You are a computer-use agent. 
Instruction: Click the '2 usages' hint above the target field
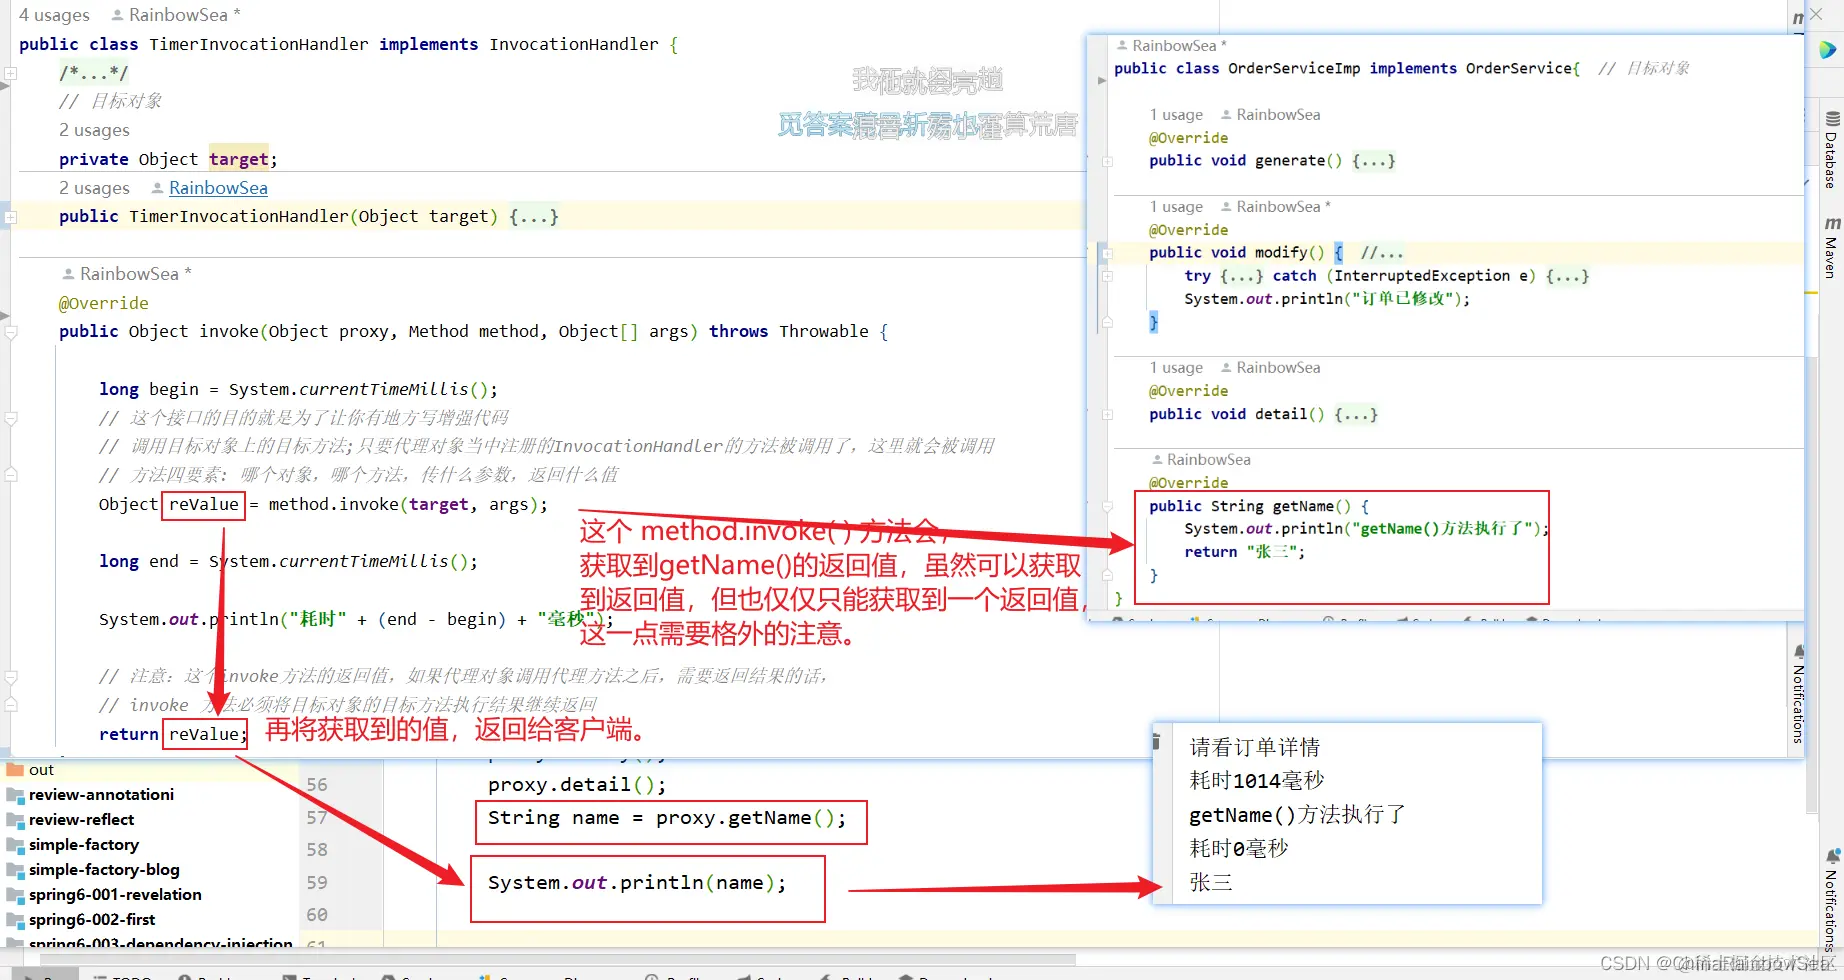(x=94, y=130)
